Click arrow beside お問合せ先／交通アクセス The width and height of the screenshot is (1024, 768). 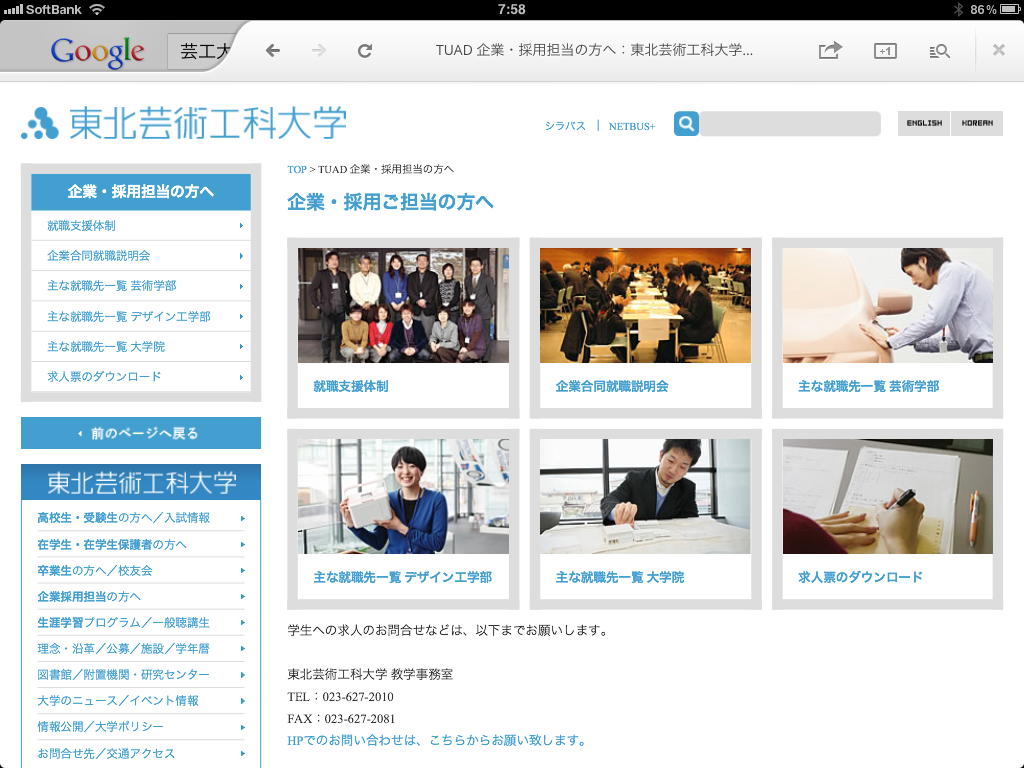pyautogui.click(x=242, y=754)
